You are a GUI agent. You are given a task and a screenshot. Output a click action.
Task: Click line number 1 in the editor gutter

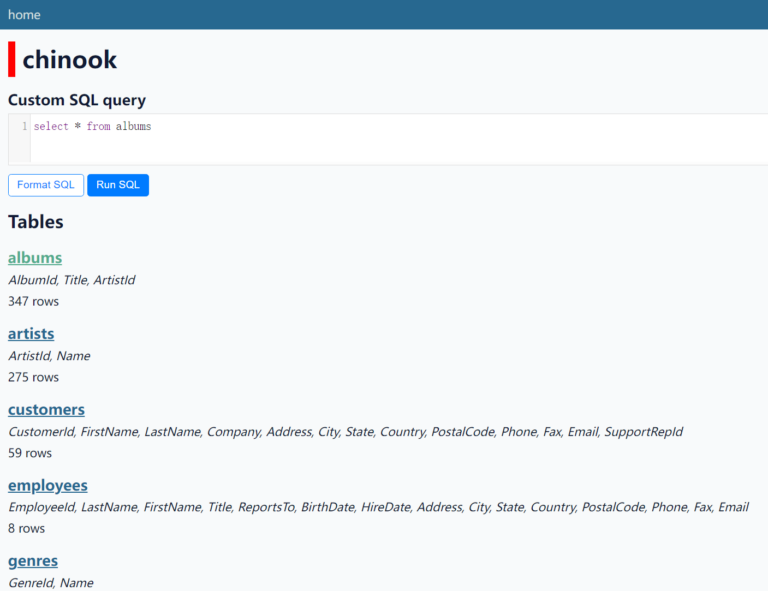click(x=24, y=127)
